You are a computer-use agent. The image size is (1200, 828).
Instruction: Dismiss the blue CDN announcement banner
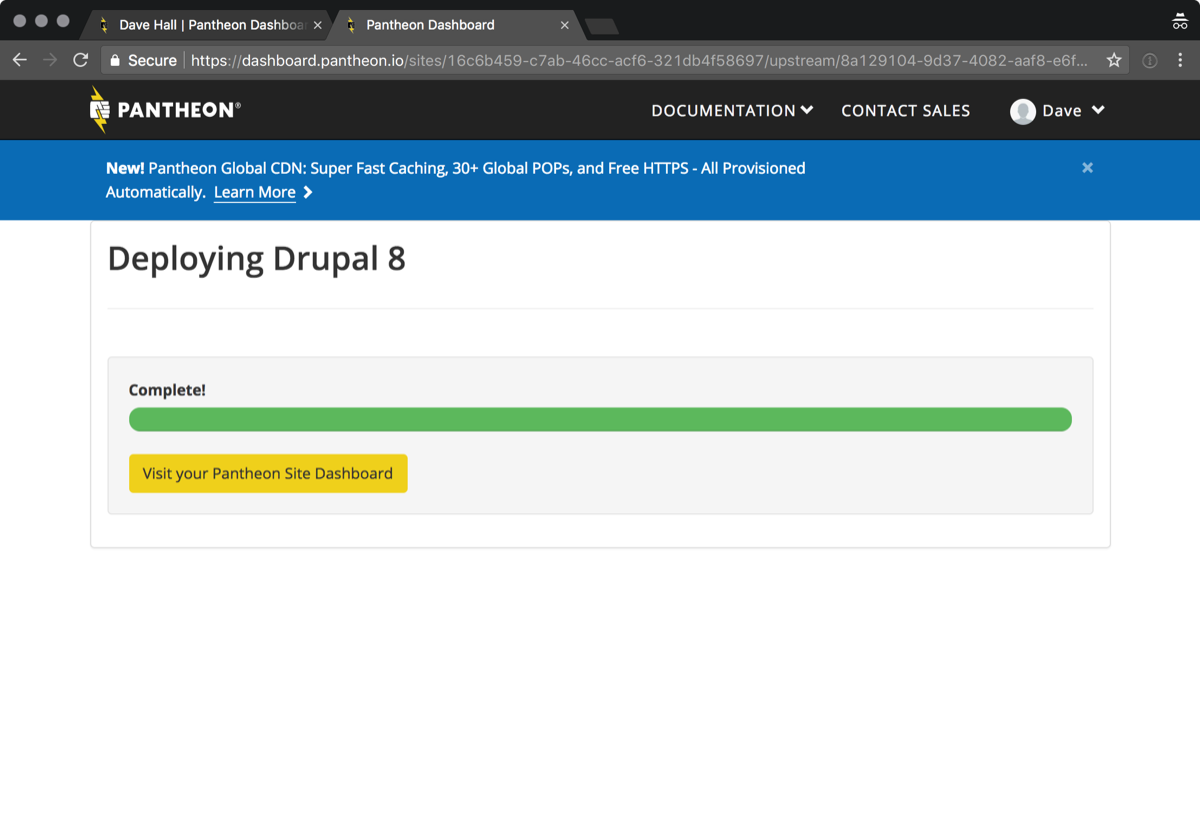(1087, 168)
